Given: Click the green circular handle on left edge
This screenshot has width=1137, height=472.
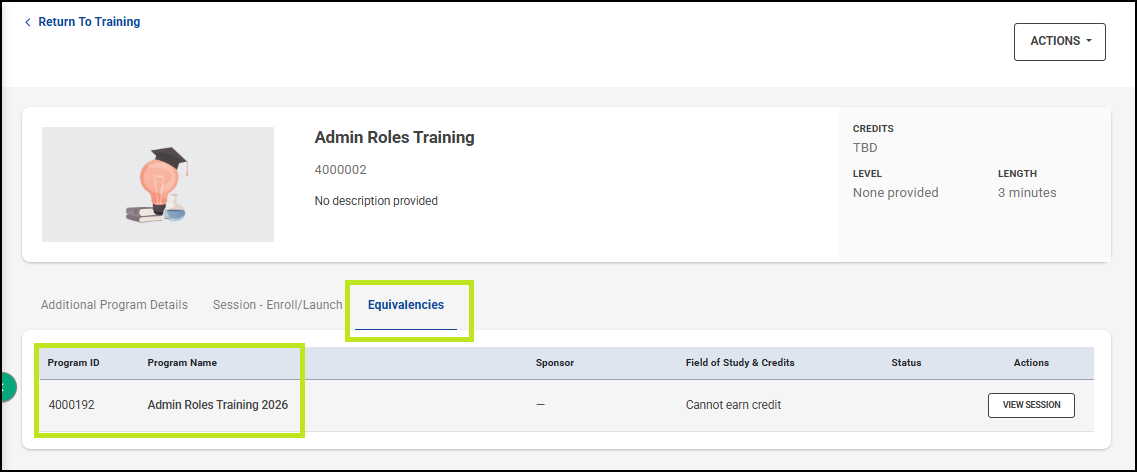Looking at the screenshot, I should [x=6, y=387].
